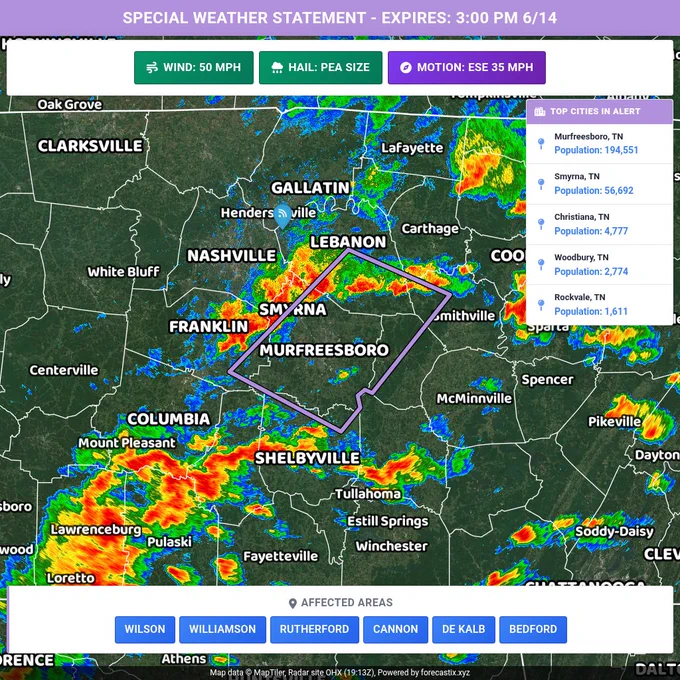Image resolution: width=680 pixels, height=680 pixels.
Task: Click the location pin icon by Affected Areas
Action: point(293,603)
